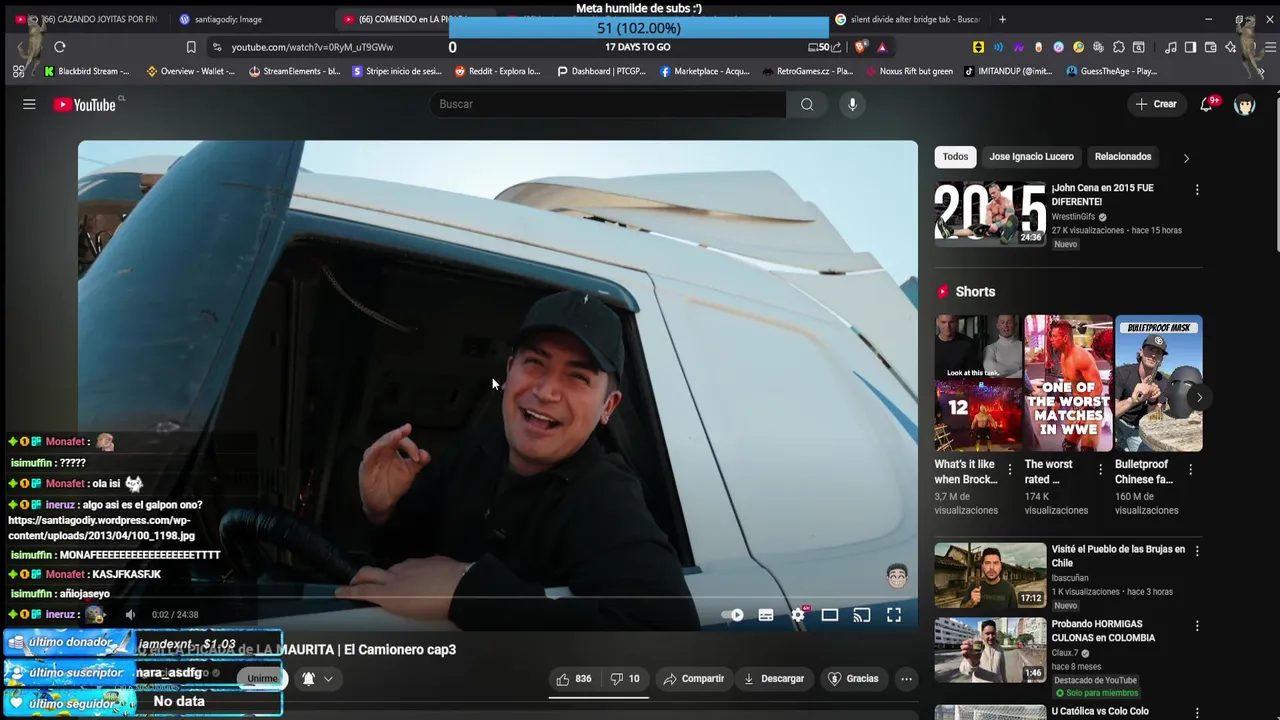The width and height of the screenshot is (1280, 720).
Task: Open YouTube notifications bell
Action: [1207, 104]
